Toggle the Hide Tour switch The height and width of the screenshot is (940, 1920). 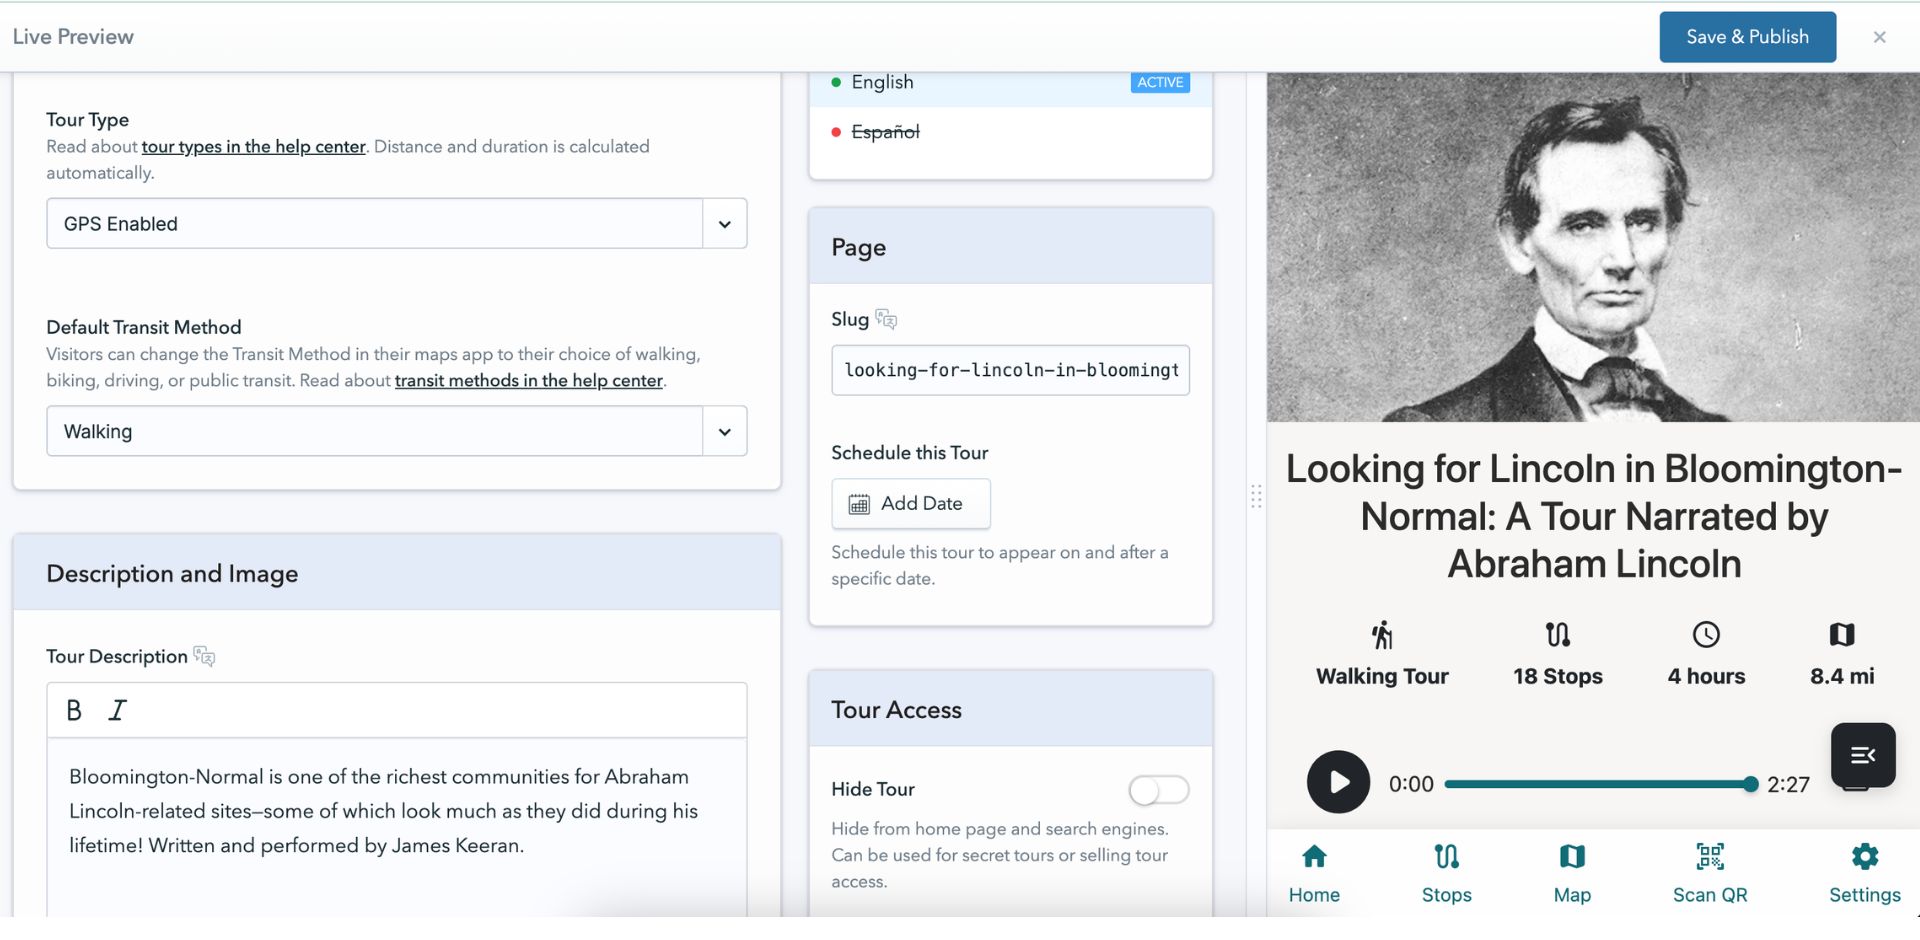click(1158, 790)
